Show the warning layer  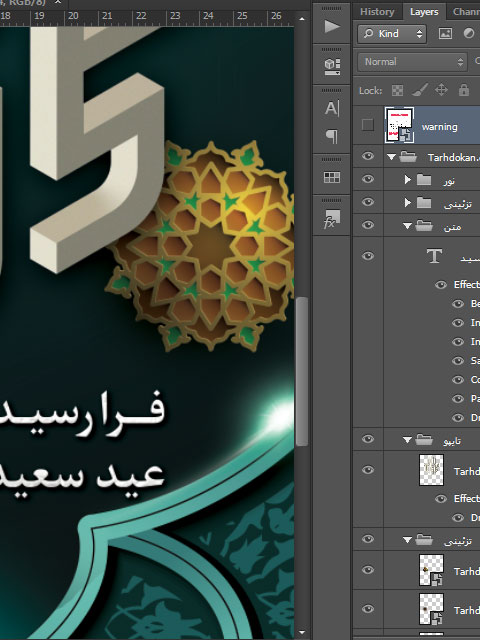tap(368, 125)
